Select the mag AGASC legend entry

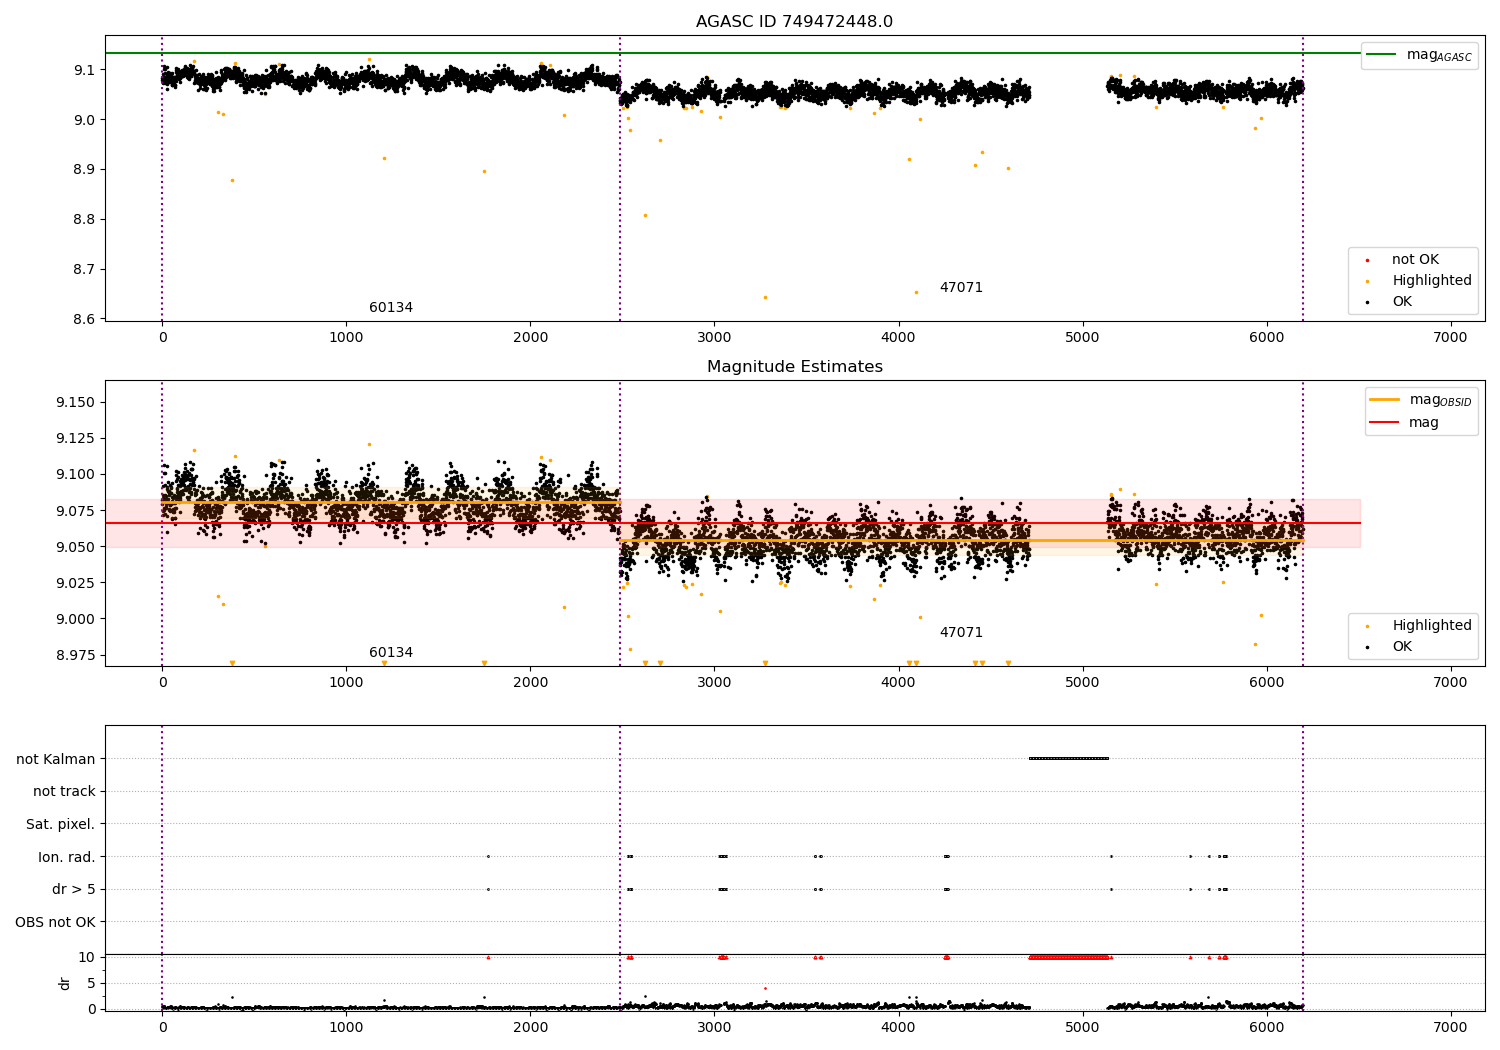[1419, 55]
